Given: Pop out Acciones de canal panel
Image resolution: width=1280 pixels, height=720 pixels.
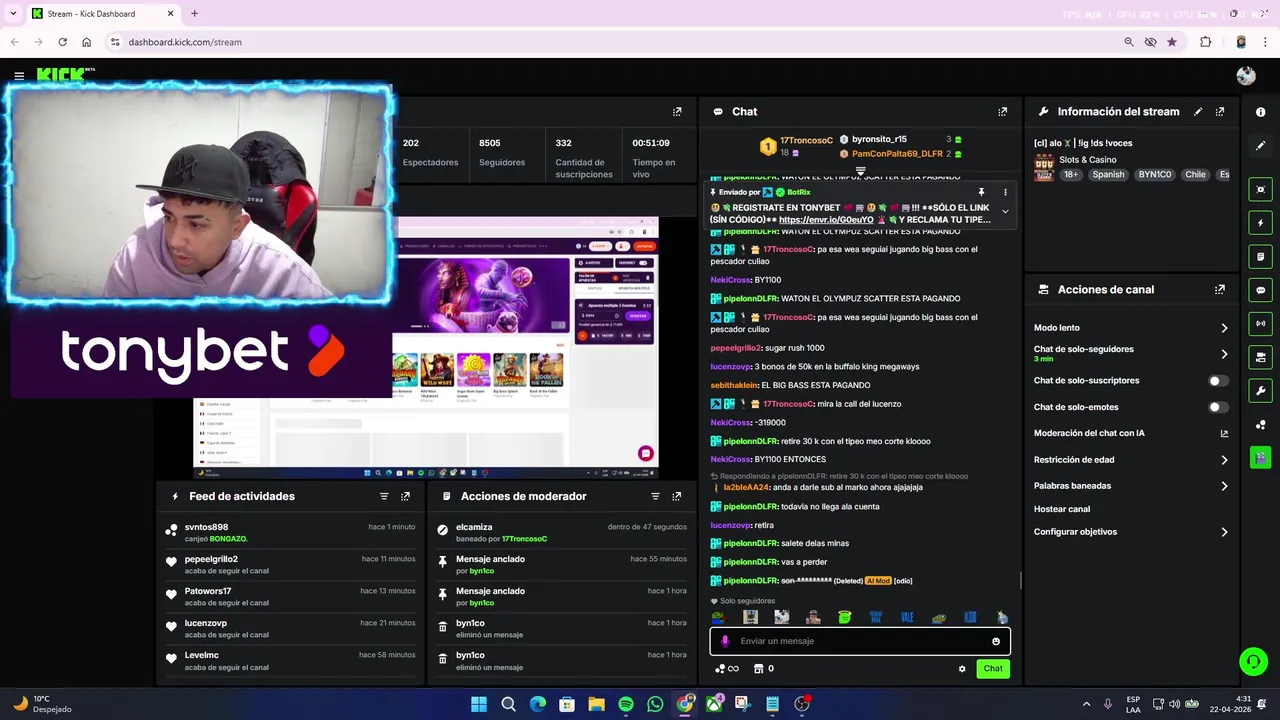Looking at the screenshot, I should [x=1220, y=290].
